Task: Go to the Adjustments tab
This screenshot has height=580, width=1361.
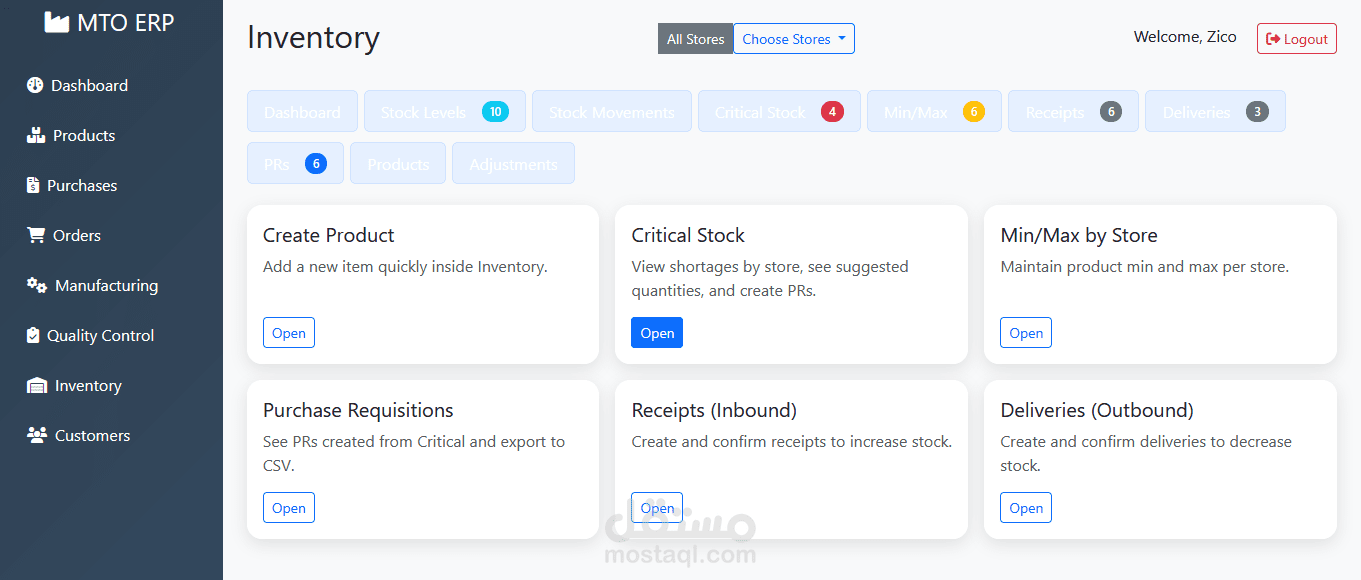Action: coord(513,164)
